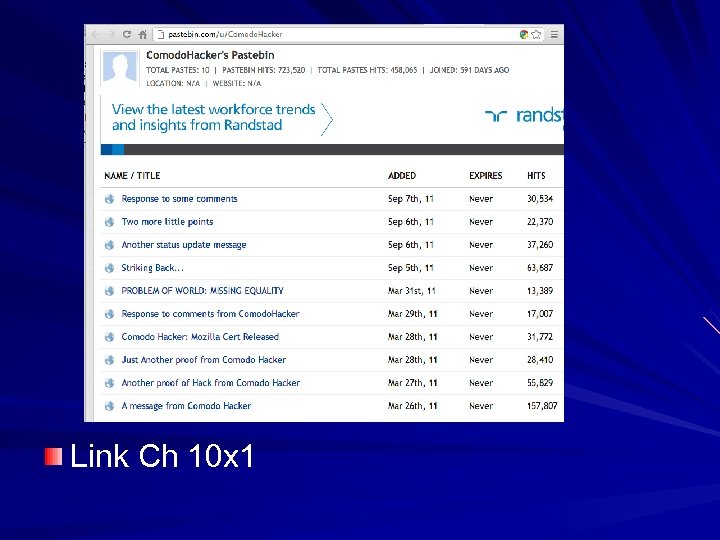Click the ComodoHacker profile avatar
The height and width of the screenshot is (540, 720).
point(120,68)
